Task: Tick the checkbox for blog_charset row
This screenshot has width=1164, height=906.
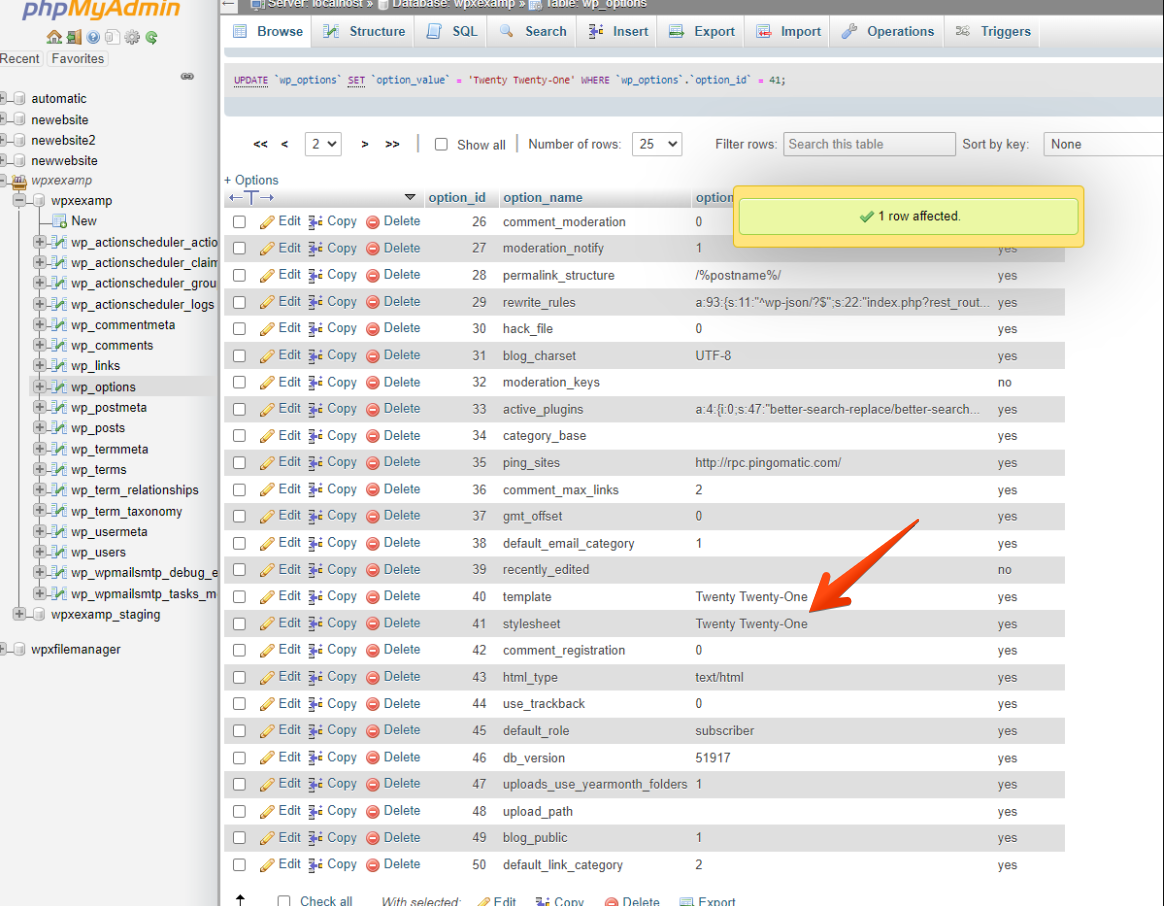Action: [239, 356]
